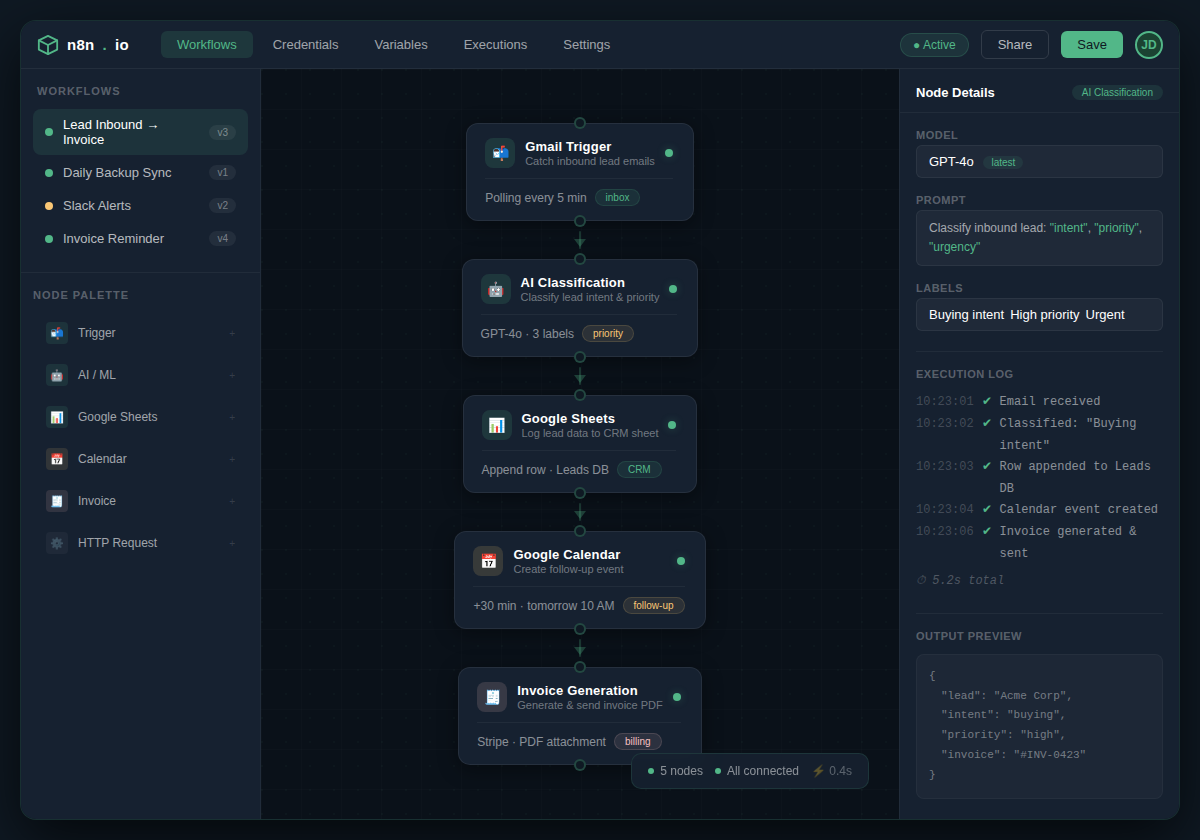Open the JD user avatar

1149,45
